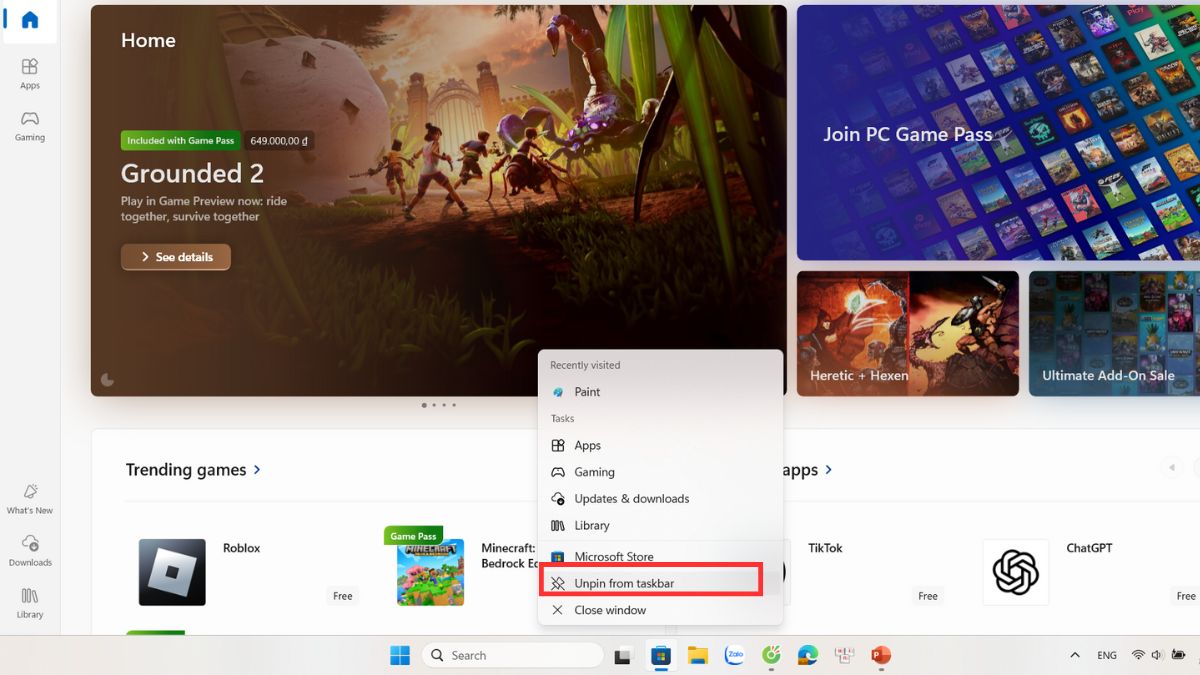Click the Minecraft Bedrock Edition game icon
The width and height of the screenshot is (1200, 675).
(430, 572)
